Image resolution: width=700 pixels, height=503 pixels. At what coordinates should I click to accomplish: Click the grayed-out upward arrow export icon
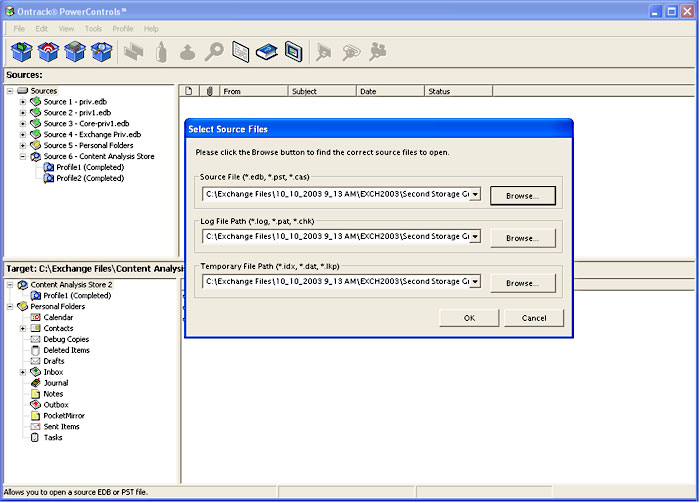pos(188,52)
